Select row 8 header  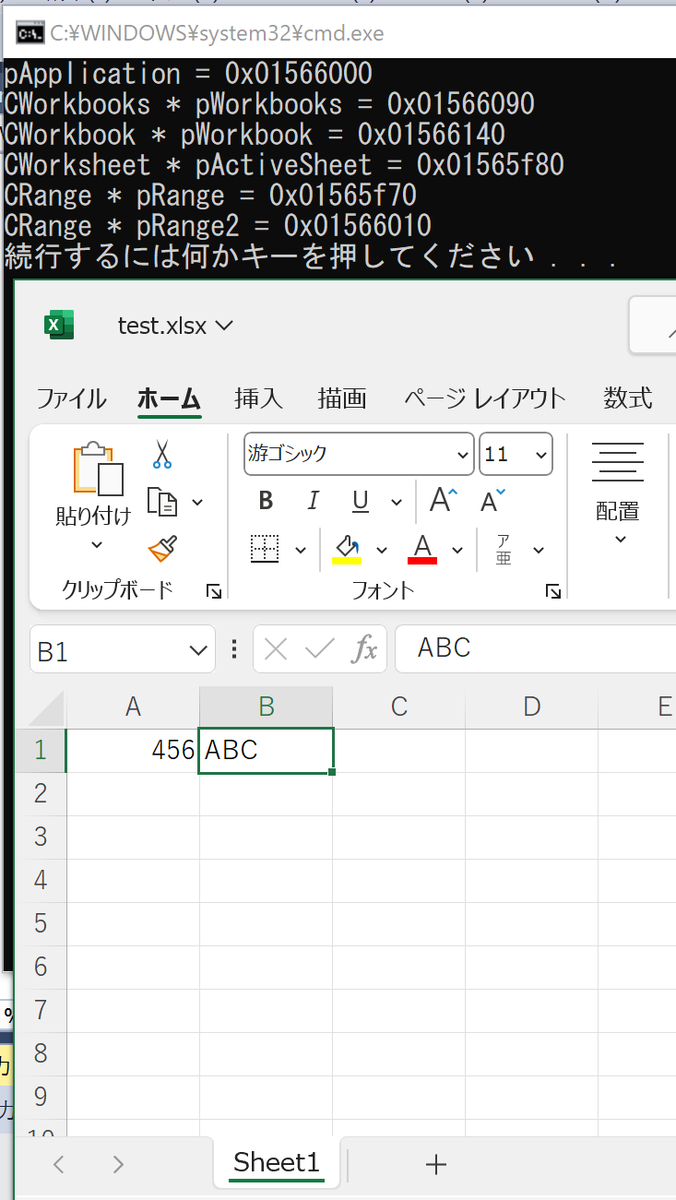coord(41,1053)
